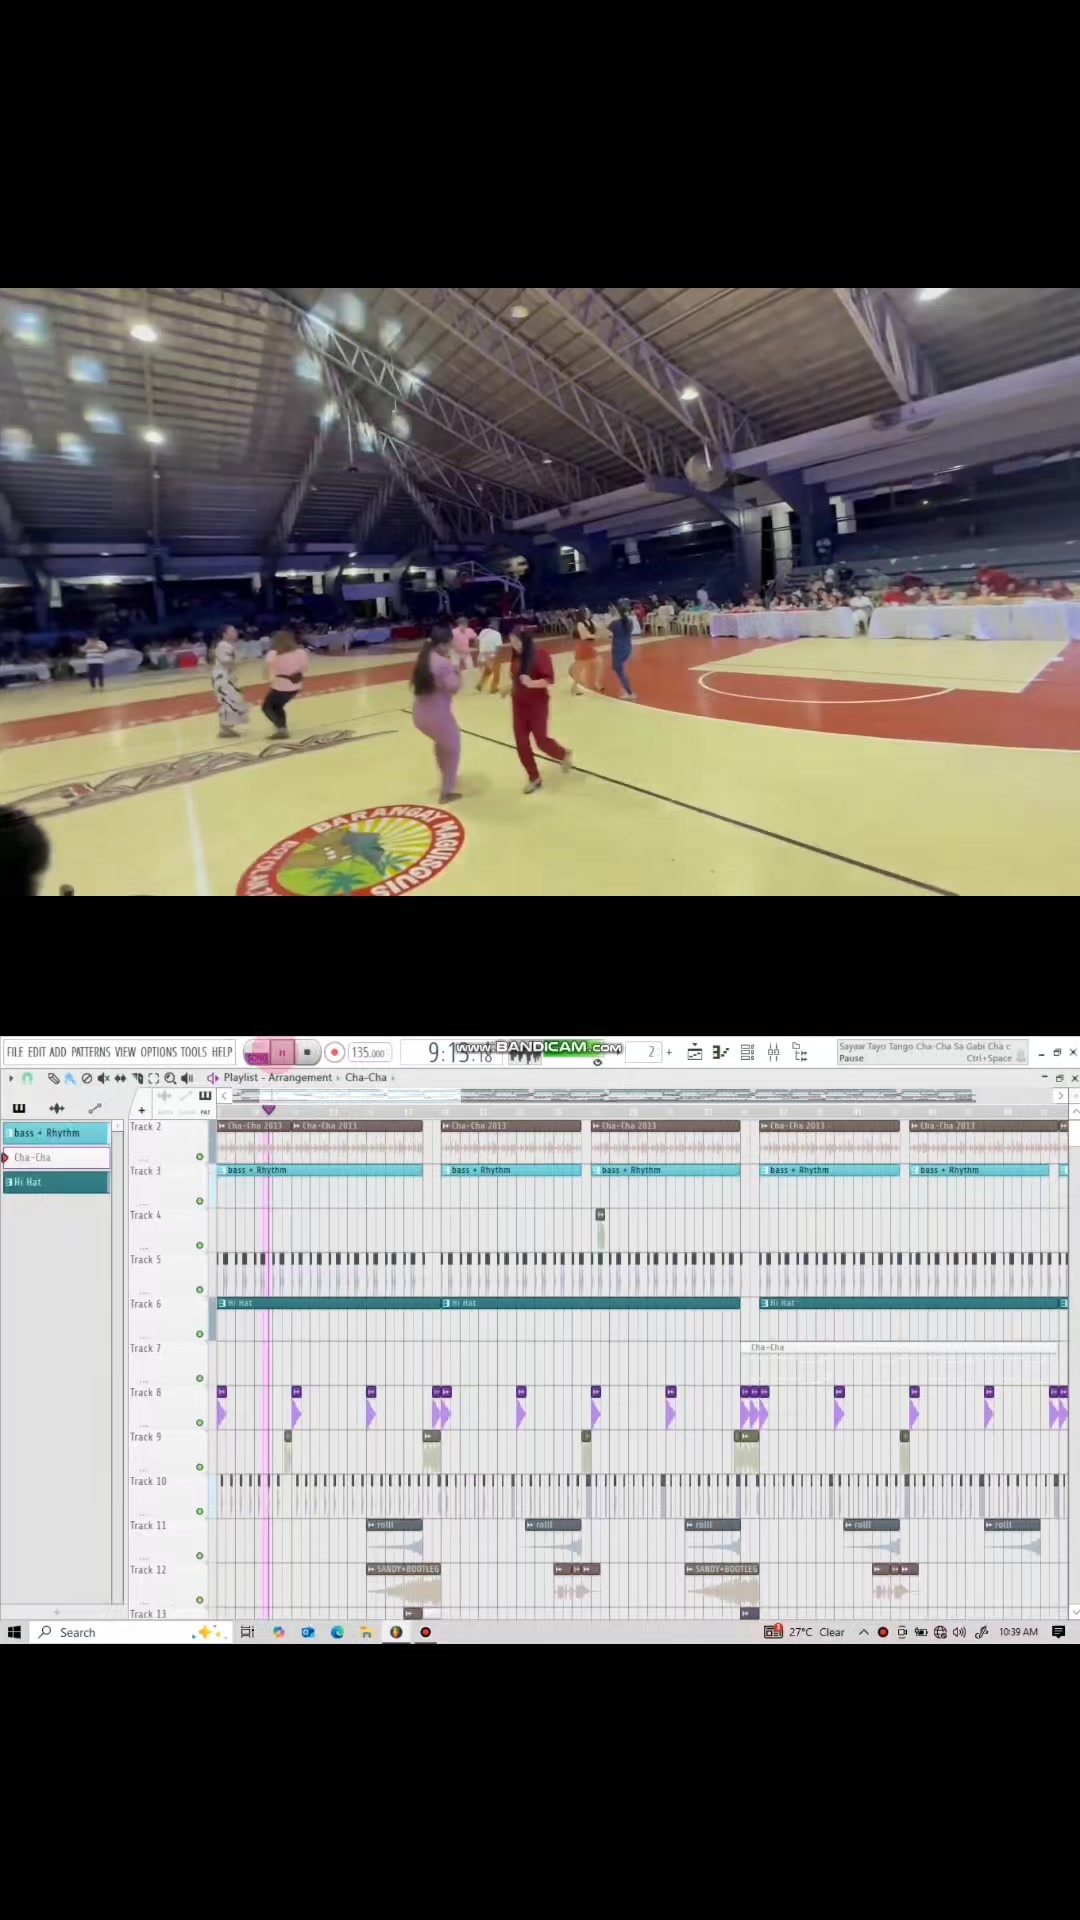Select the Slip tool
The image size is (1080, 1920).
[x=120, y=1078]
